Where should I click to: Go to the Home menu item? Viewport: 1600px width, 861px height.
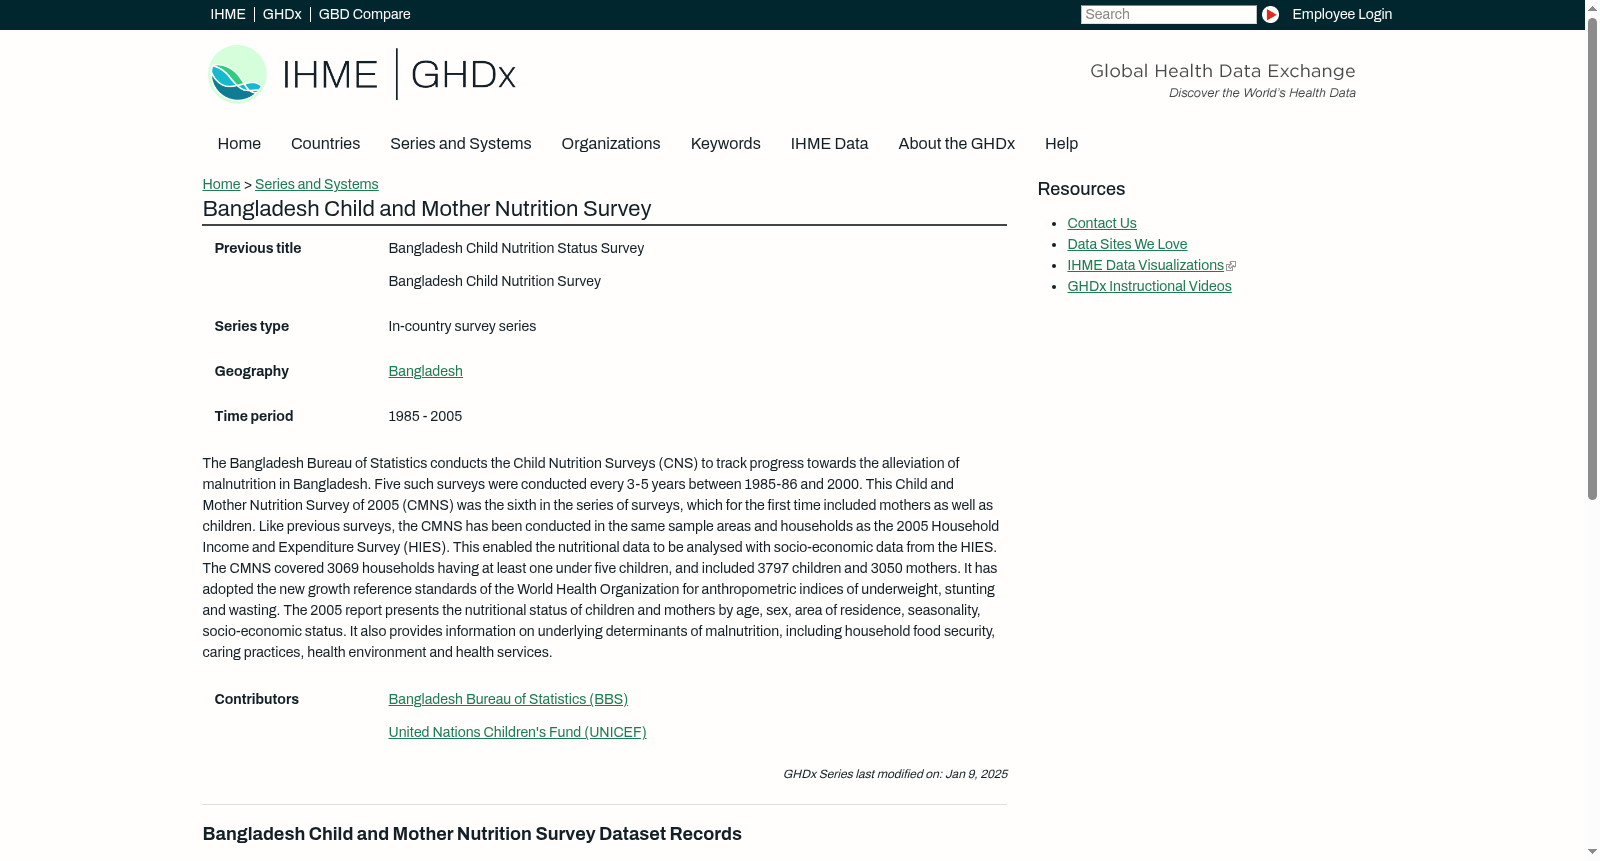[239, 144]
